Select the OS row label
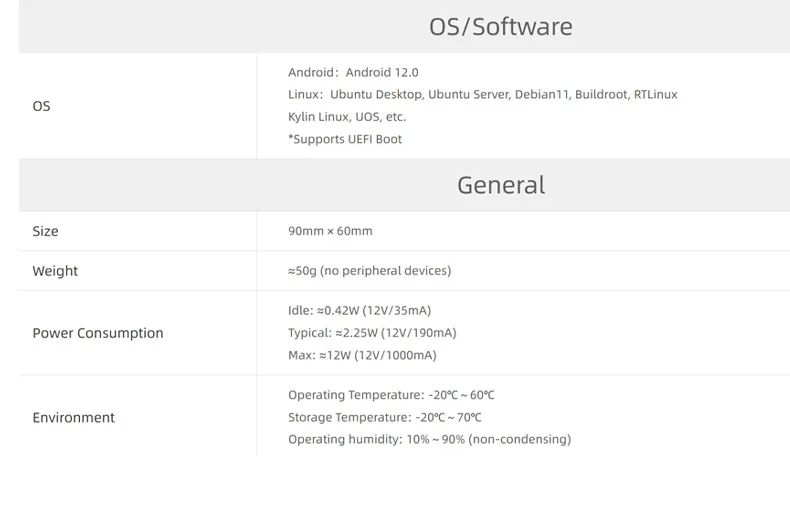 (x=41, y=106)
